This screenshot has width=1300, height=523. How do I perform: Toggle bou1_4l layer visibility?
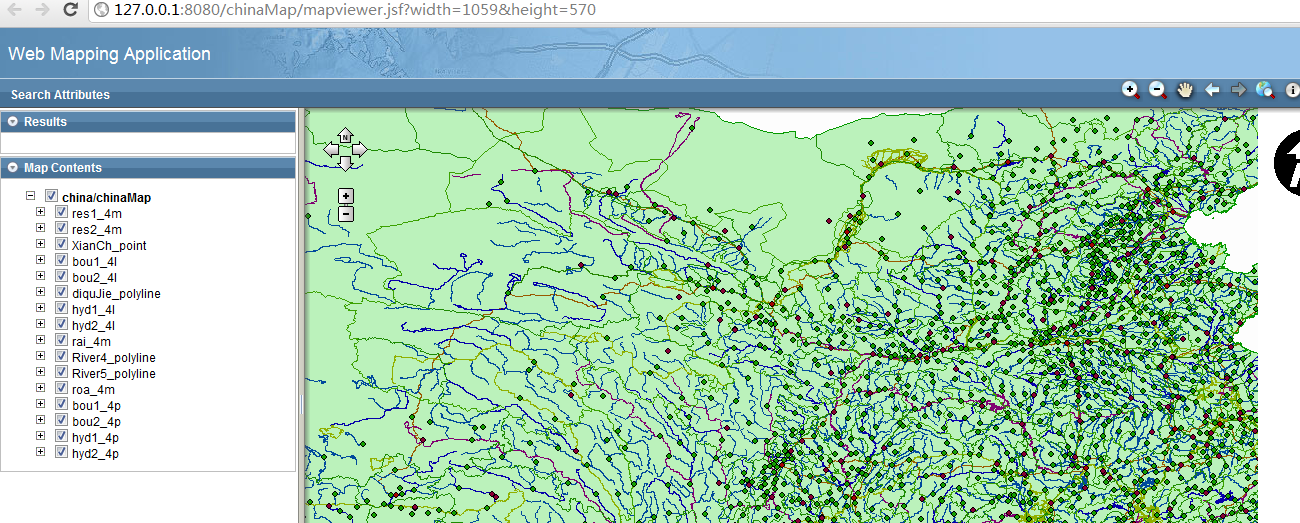tap(61, 261)
